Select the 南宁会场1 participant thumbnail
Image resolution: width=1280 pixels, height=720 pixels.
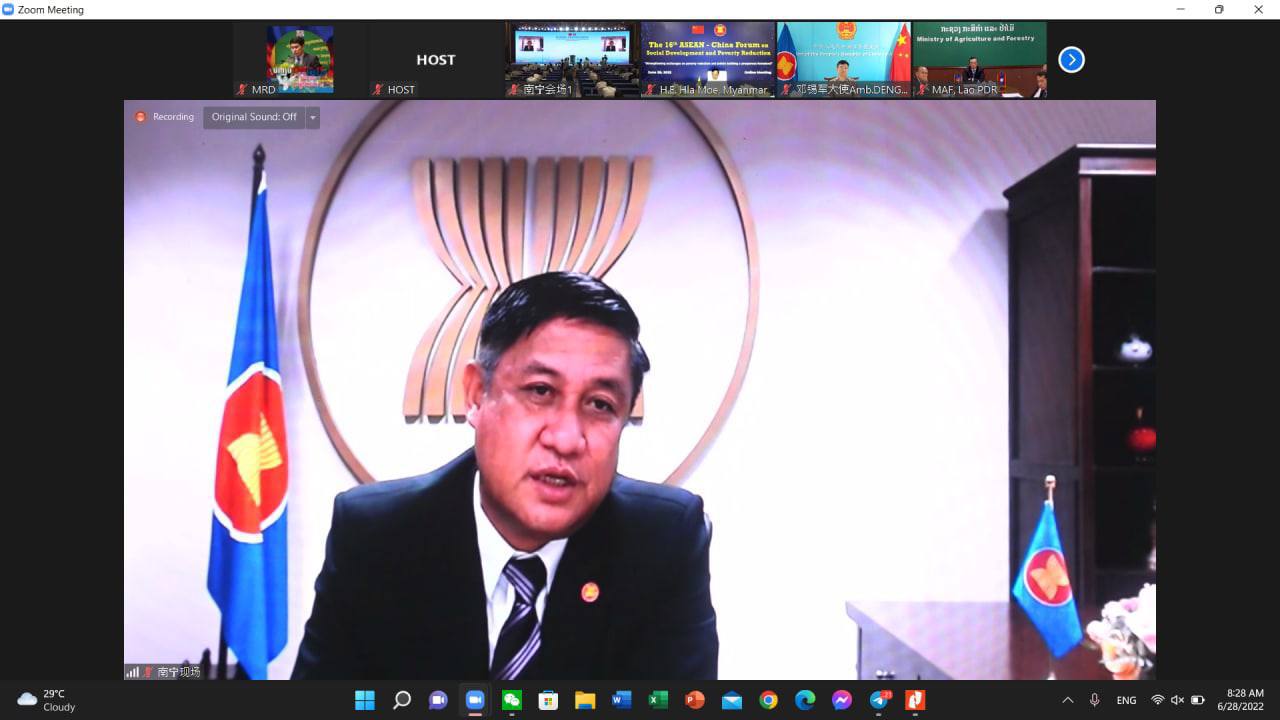pos(572,60)
